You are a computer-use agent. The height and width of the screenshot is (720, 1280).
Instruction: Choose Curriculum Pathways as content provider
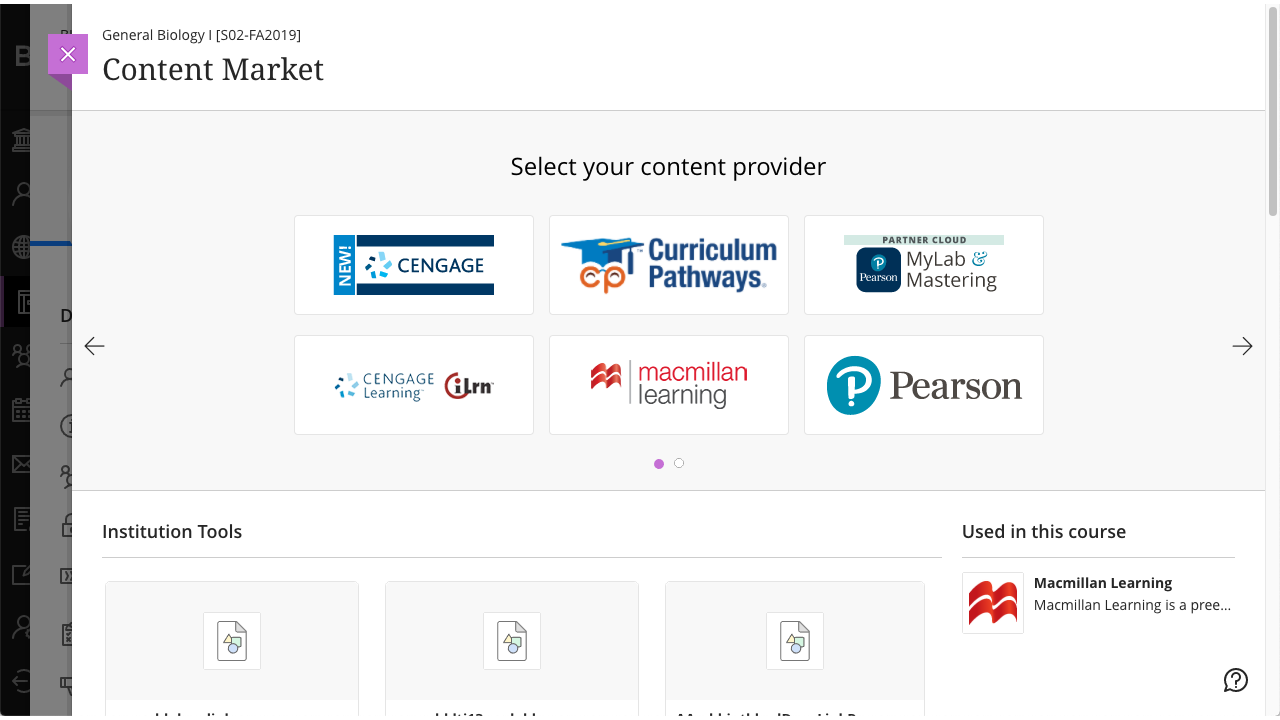point(669,265)
